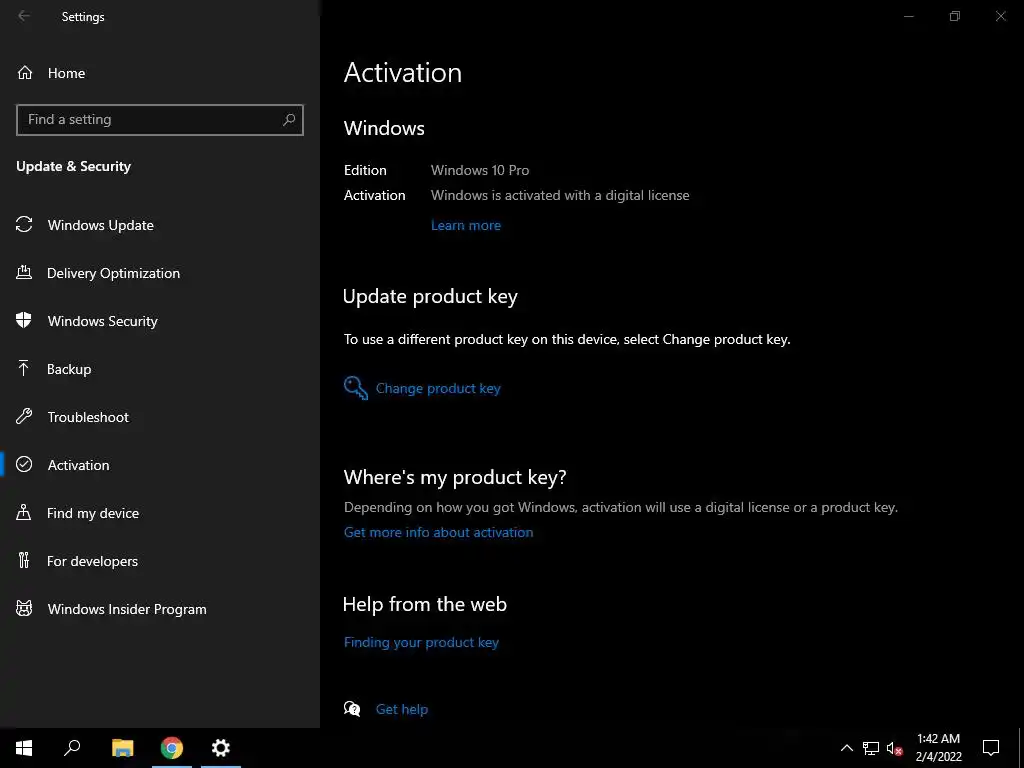Click the Activation checkmark circle icon

24,464
